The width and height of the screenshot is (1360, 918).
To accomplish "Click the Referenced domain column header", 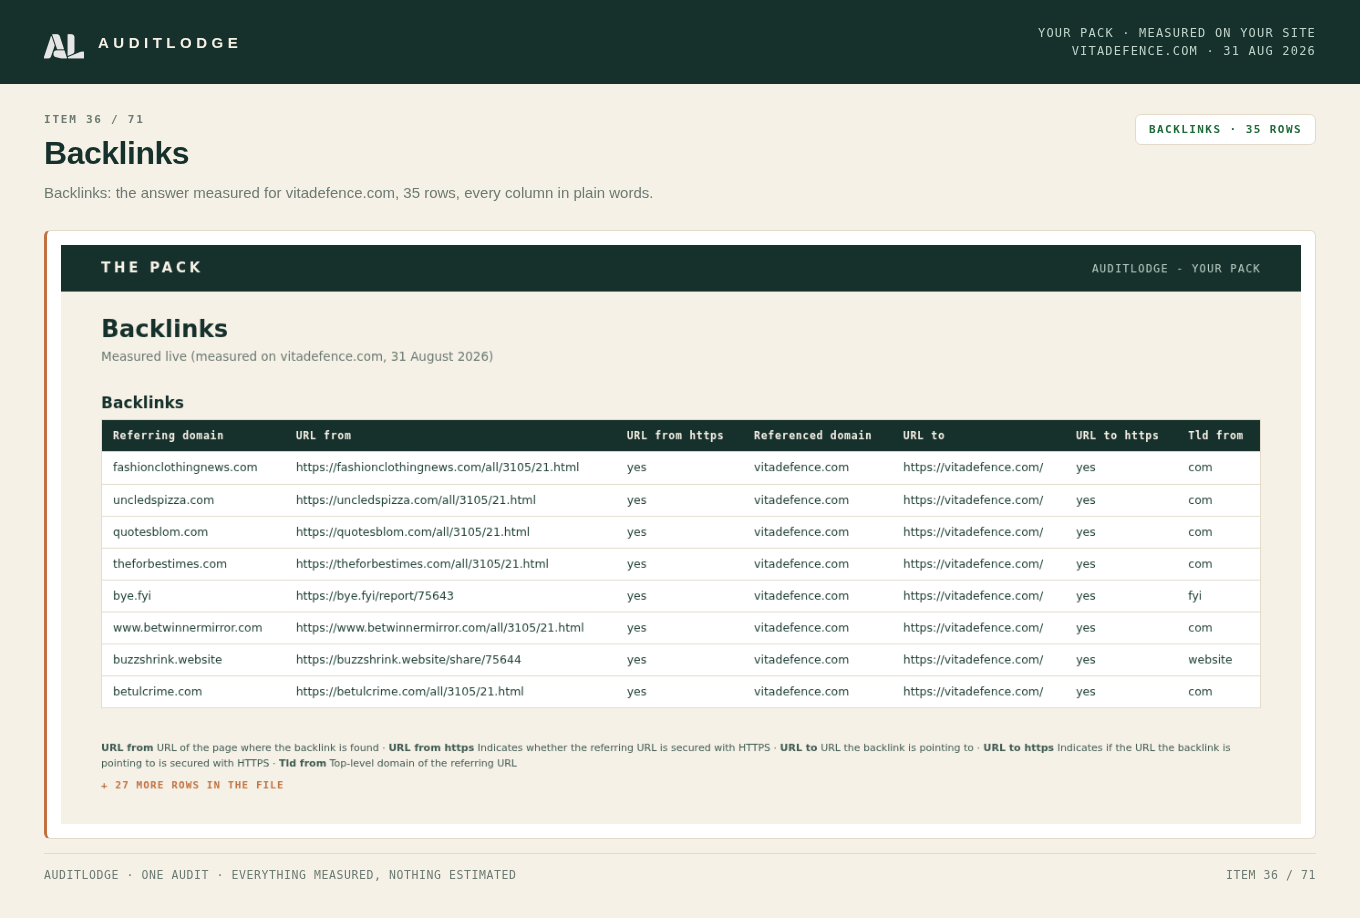I will click(x=813, y=436).
